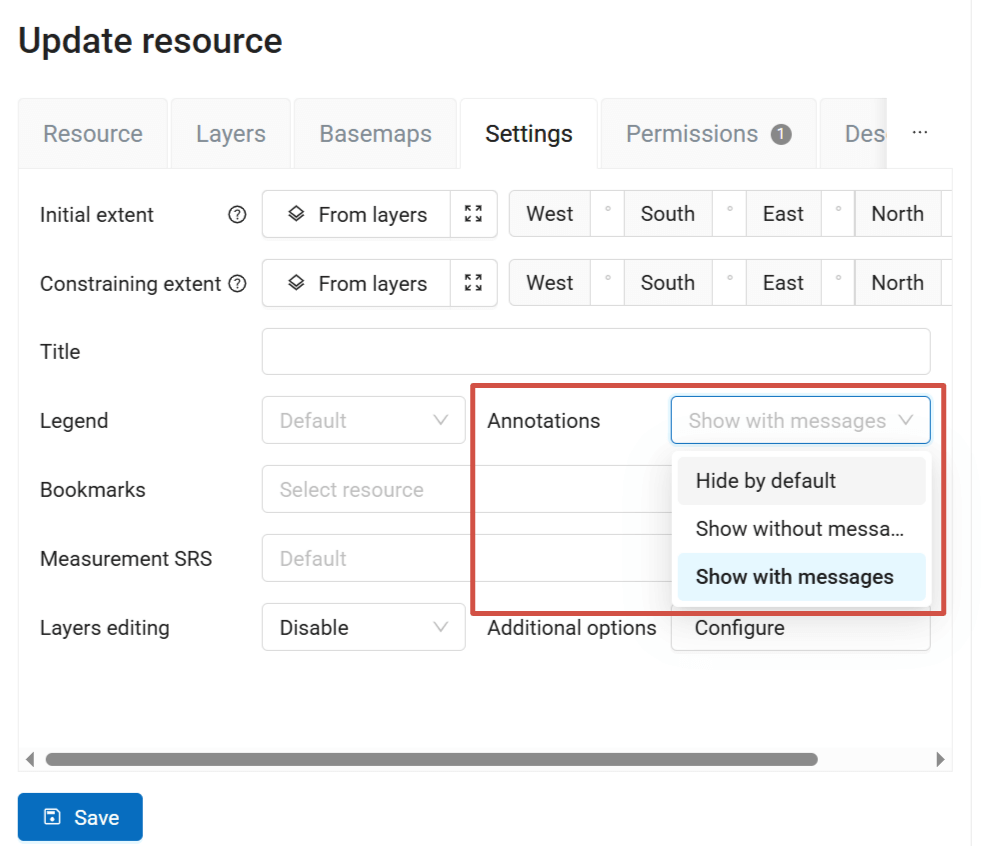This screenshot has height=846, width=982.
Task: Click the Constraining extent help icon
Action: [x=237, y=284]
